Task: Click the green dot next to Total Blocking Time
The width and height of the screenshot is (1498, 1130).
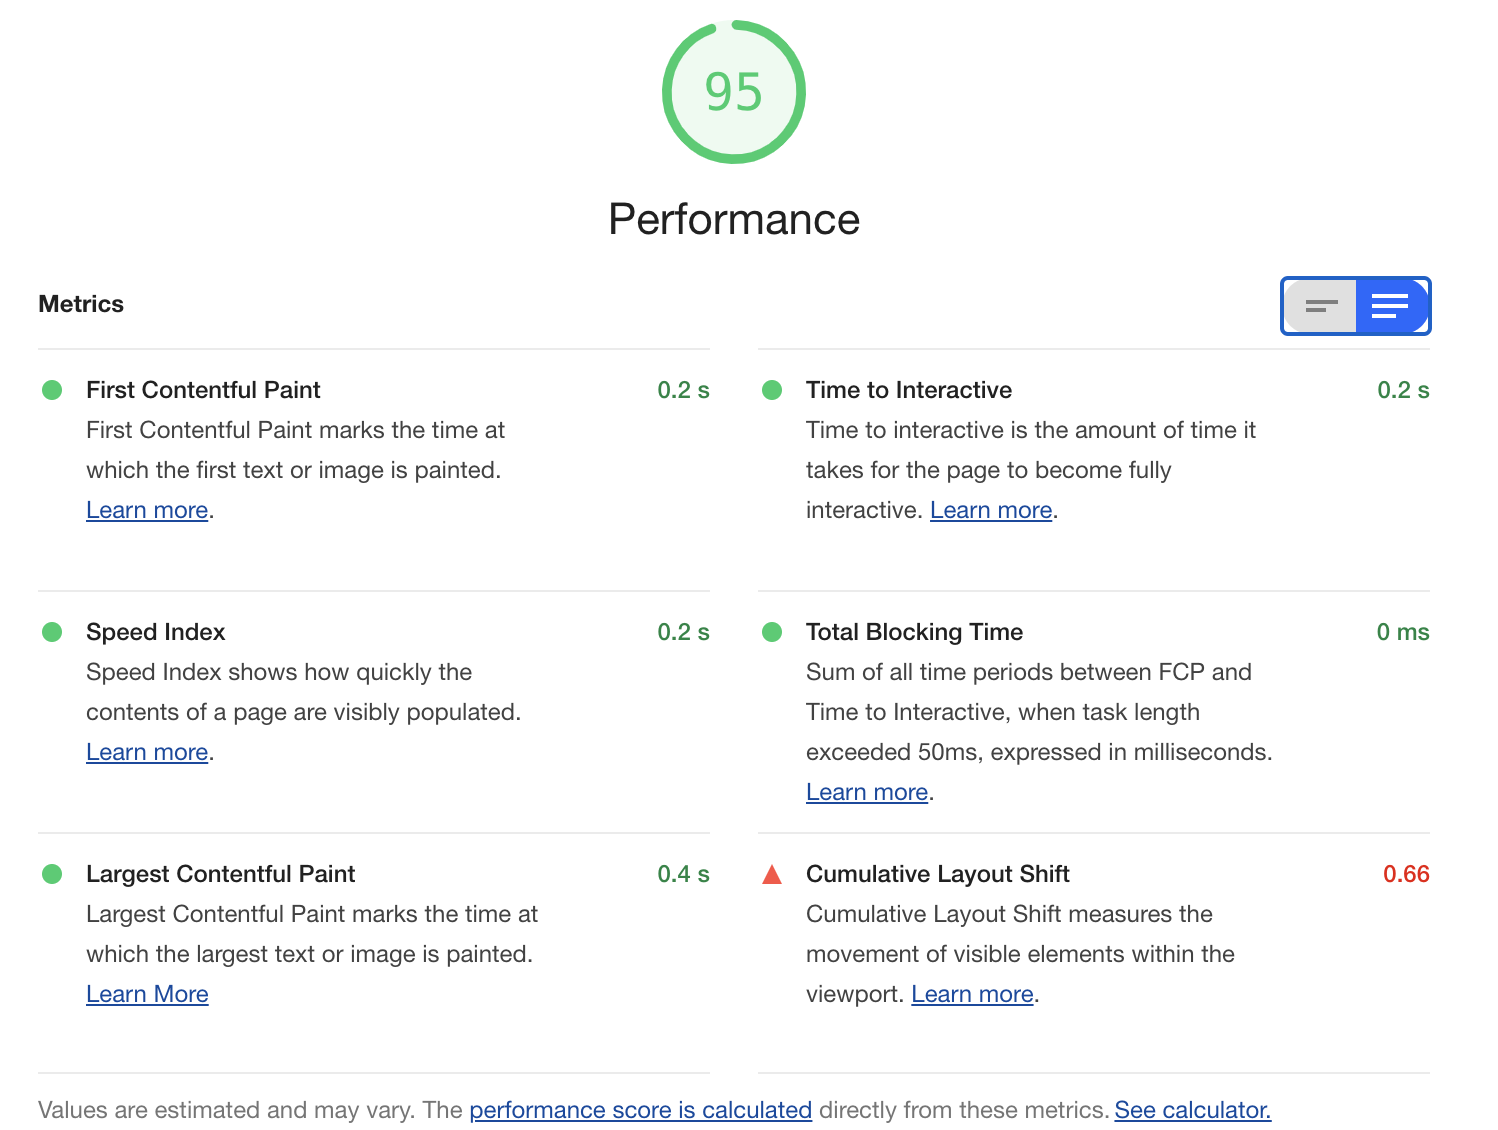Action: 772,632
